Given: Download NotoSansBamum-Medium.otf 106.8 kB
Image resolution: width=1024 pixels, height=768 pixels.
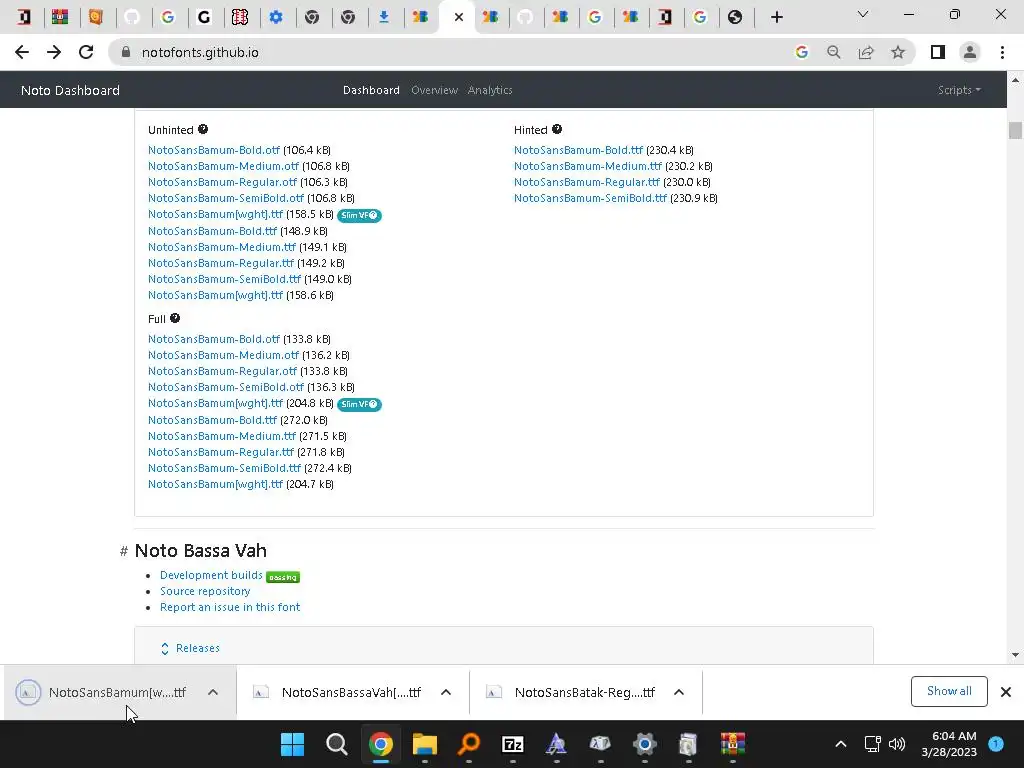Looking at the screenshot, I should point(223,166).
